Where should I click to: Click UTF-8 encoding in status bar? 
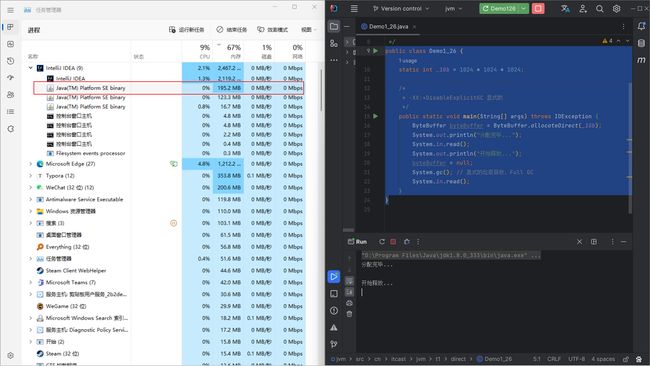(x=576, y=359)
